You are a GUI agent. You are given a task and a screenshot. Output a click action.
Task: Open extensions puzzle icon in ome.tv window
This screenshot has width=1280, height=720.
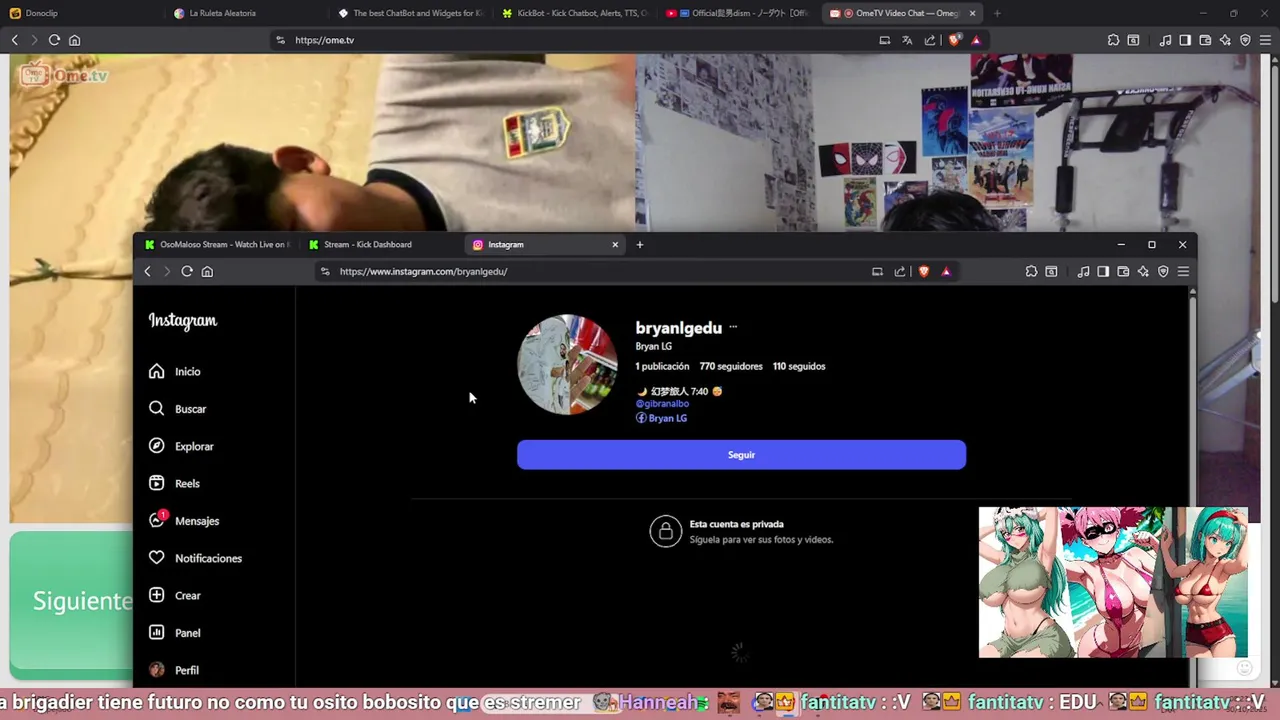1113,40
